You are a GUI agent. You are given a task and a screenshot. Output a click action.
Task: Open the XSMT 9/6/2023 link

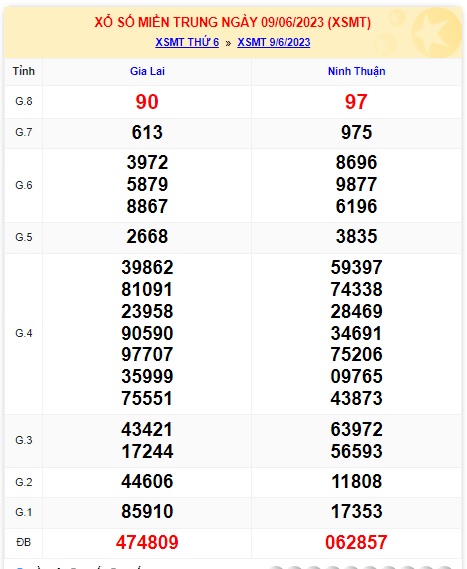pyautogui.click(x=274, y=42)
